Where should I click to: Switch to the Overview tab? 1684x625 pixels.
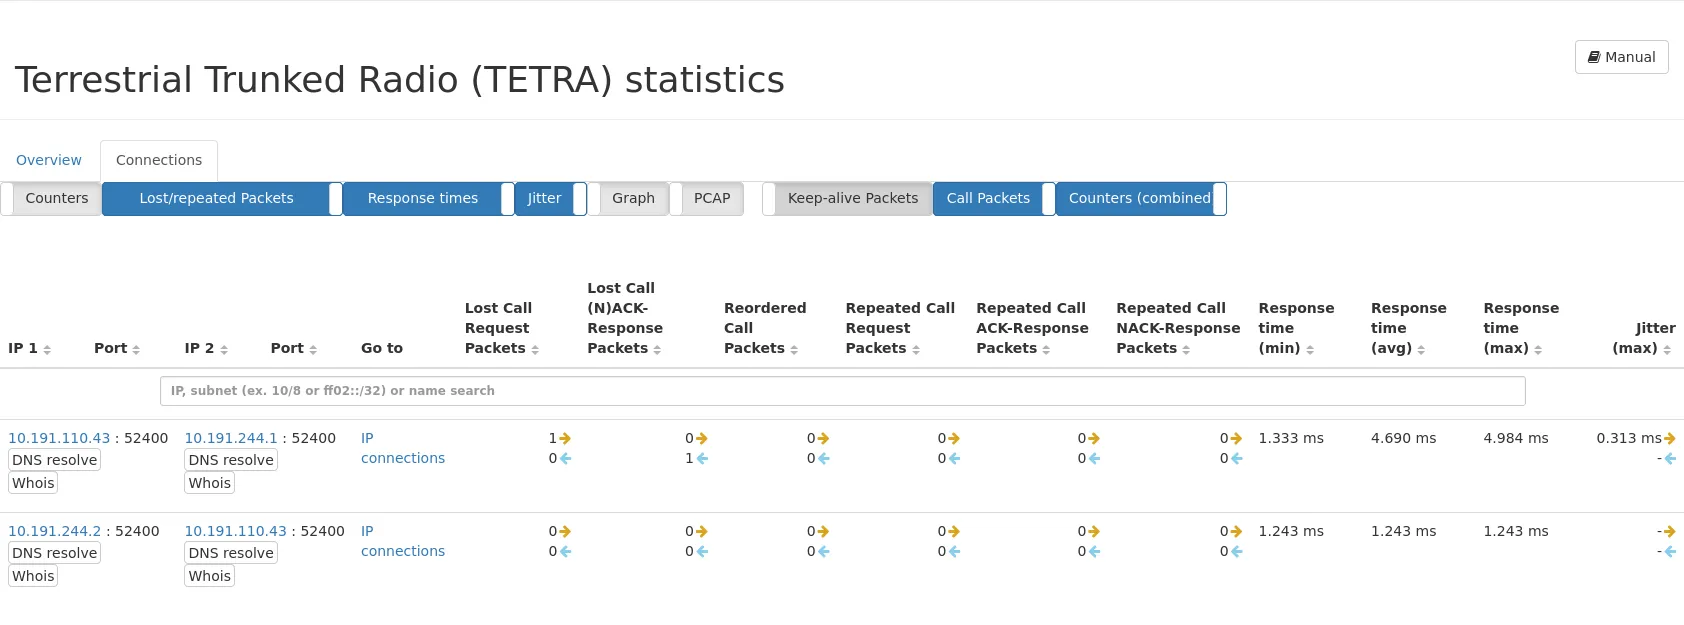pos(49,160)
